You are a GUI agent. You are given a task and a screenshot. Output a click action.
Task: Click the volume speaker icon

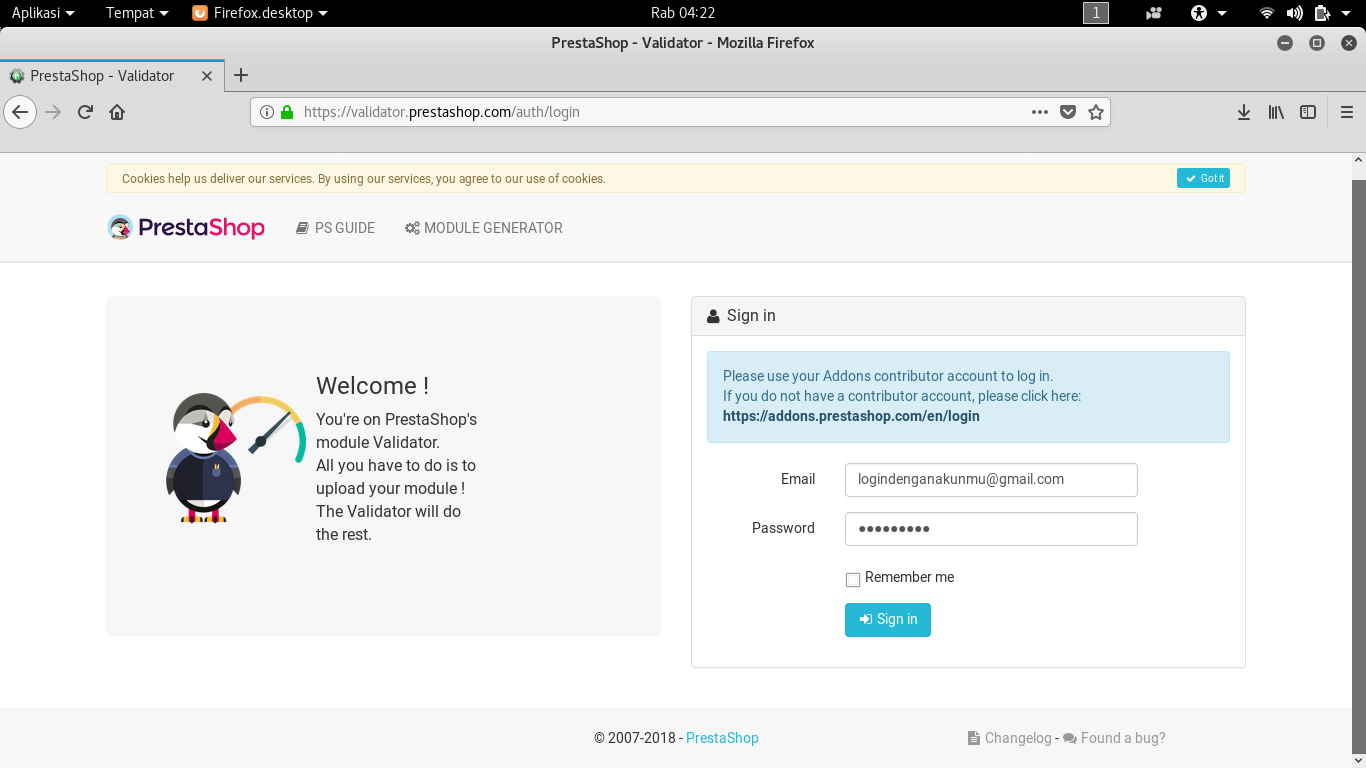click(1294, 13)
